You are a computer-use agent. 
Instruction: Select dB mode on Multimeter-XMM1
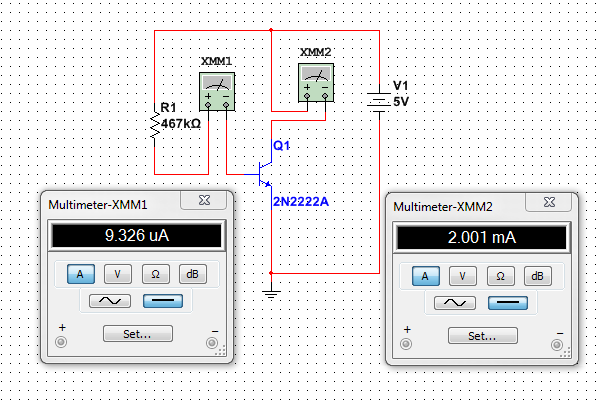190,274
